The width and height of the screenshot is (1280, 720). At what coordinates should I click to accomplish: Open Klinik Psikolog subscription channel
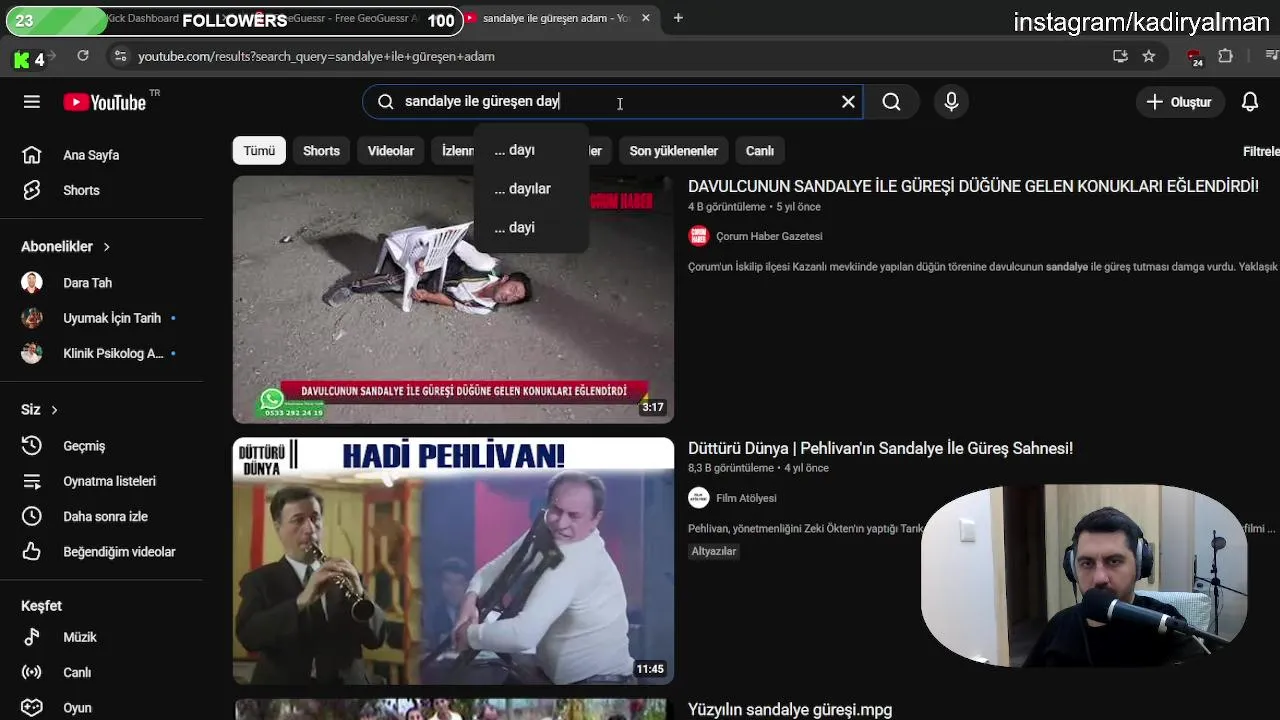pyautogui.click(x=112, y=353)
